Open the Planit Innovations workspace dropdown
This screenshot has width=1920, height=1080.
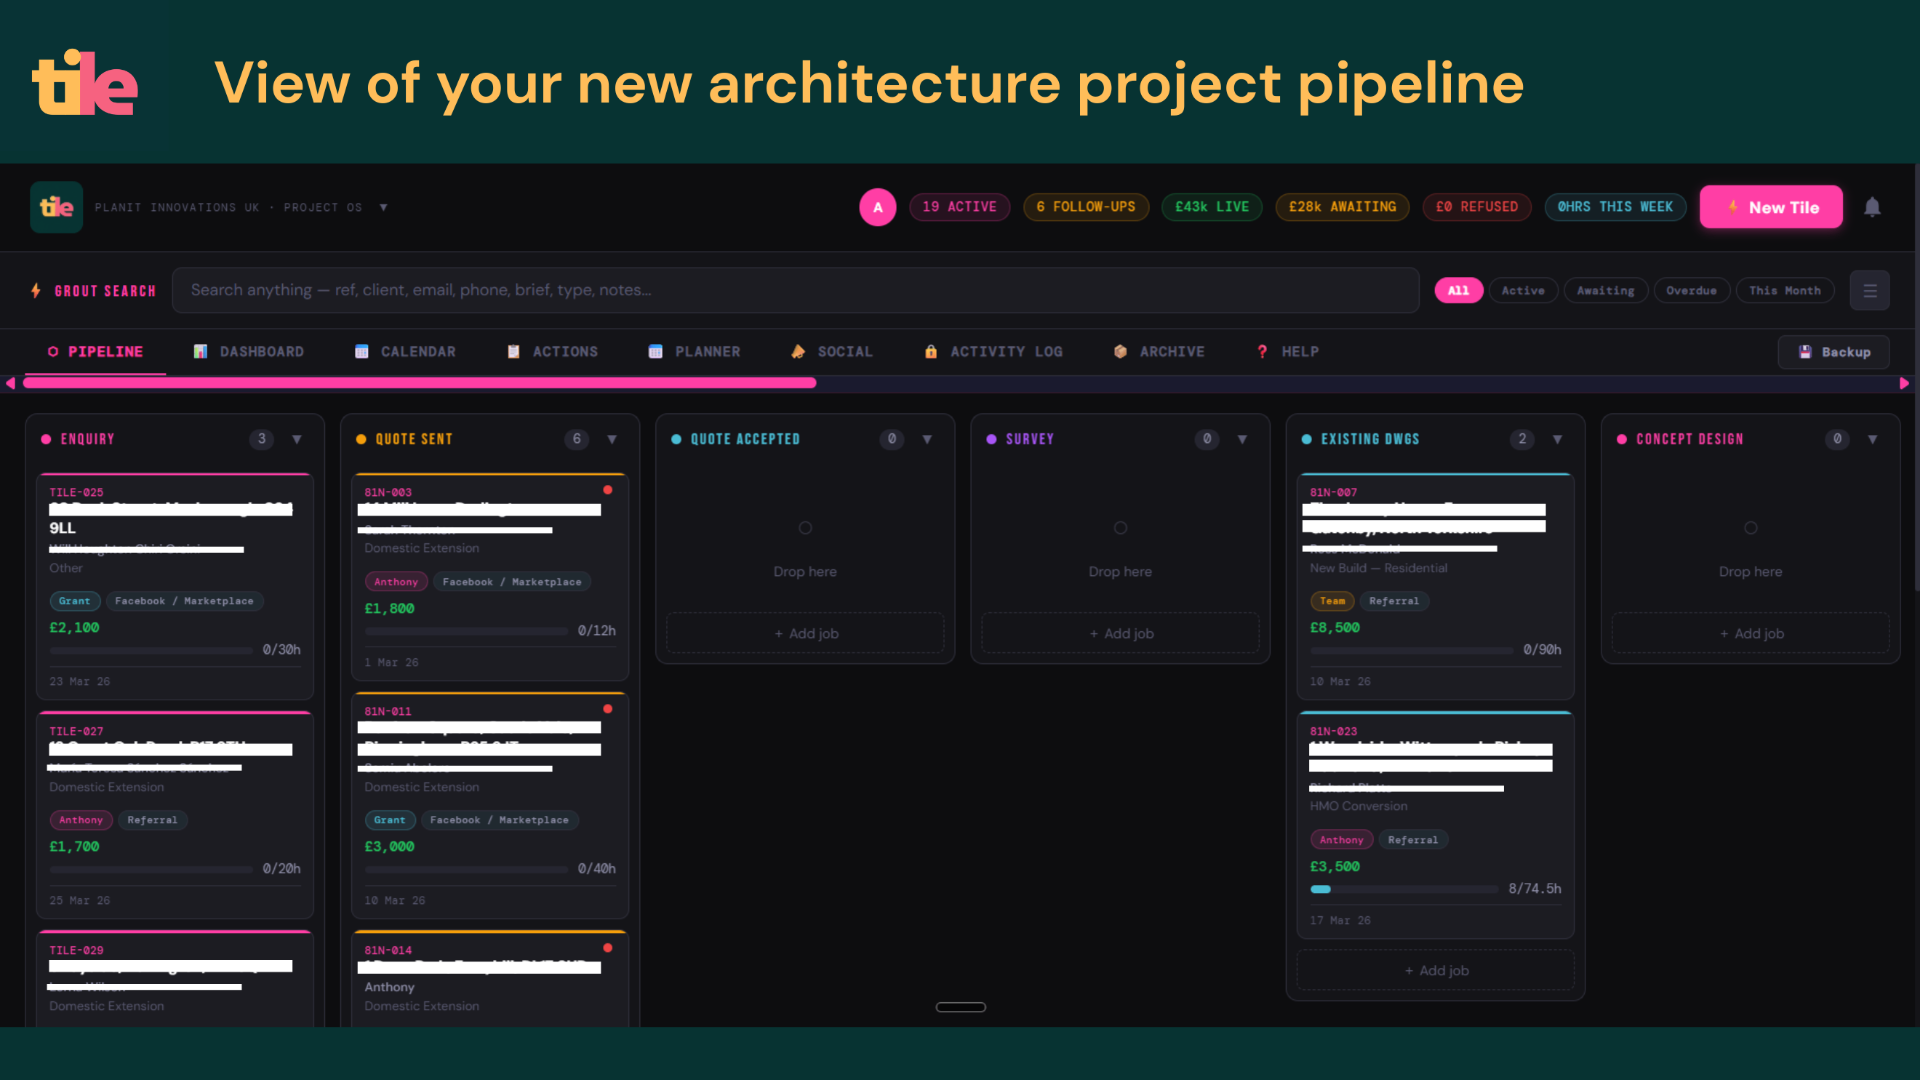[383, 207]
